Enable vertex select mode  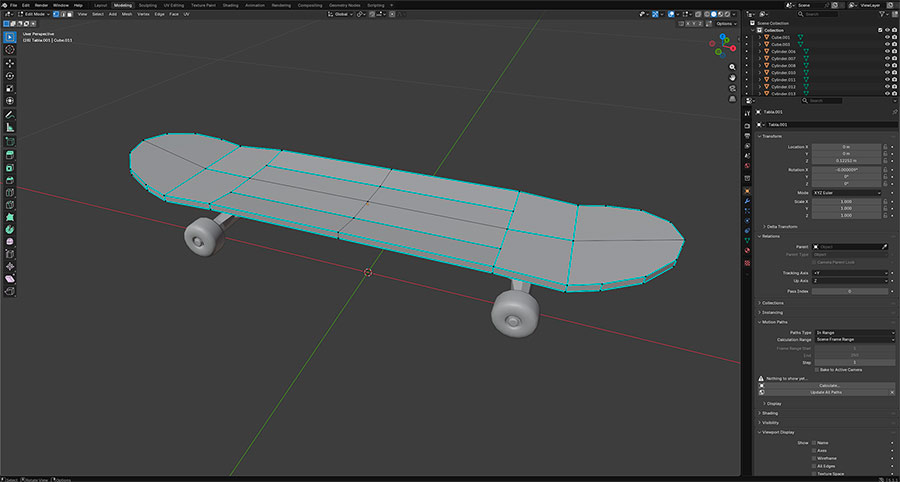tap(56, 14)
